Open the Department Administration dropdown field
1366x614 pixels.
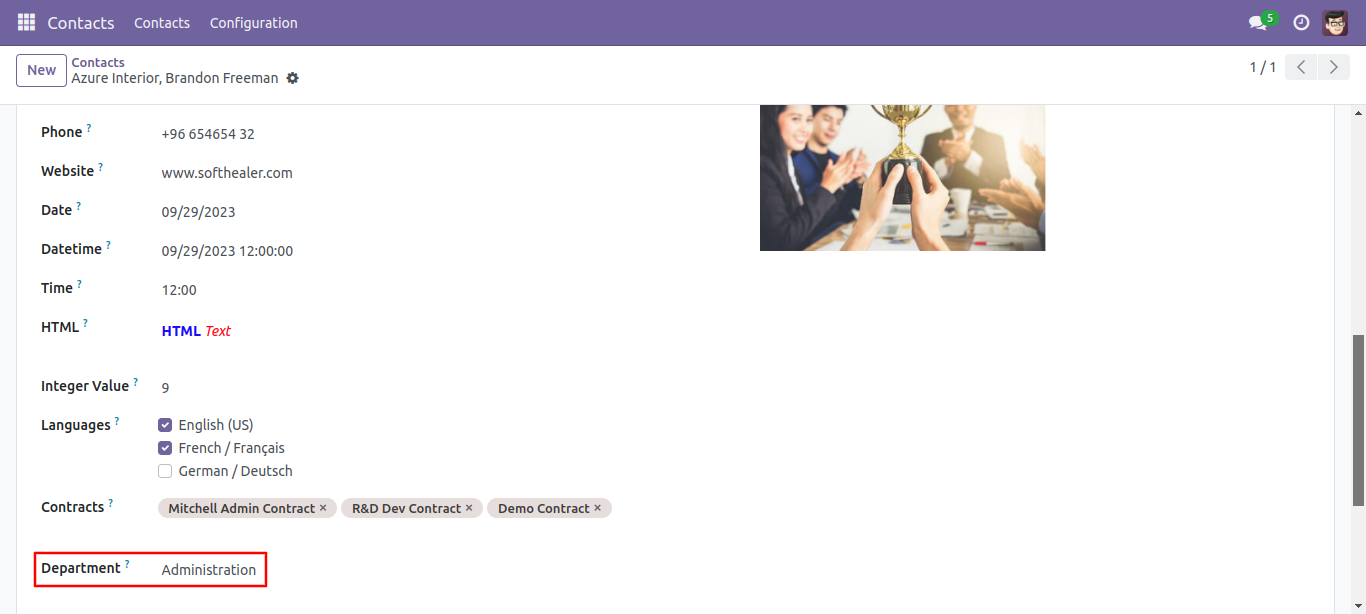tap(209, 570)
